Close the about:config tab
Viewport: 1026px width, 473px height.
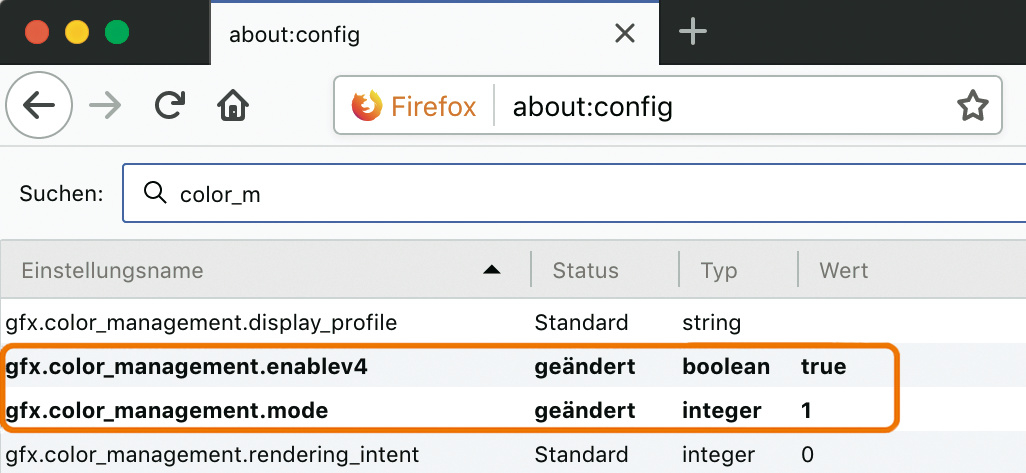[x=625, y=34]
